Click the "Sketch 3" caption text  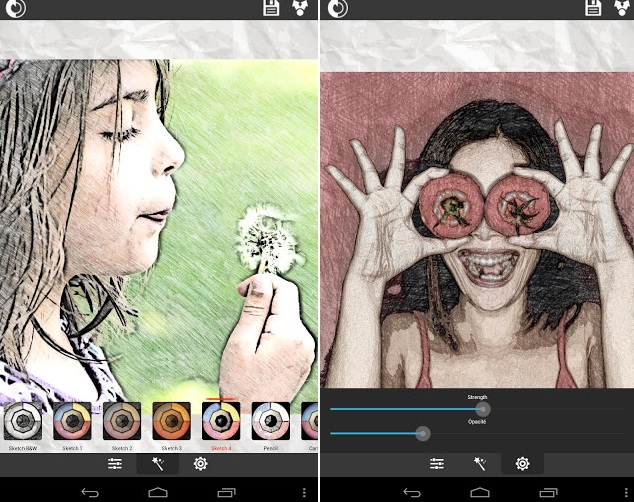click(171, 448)
